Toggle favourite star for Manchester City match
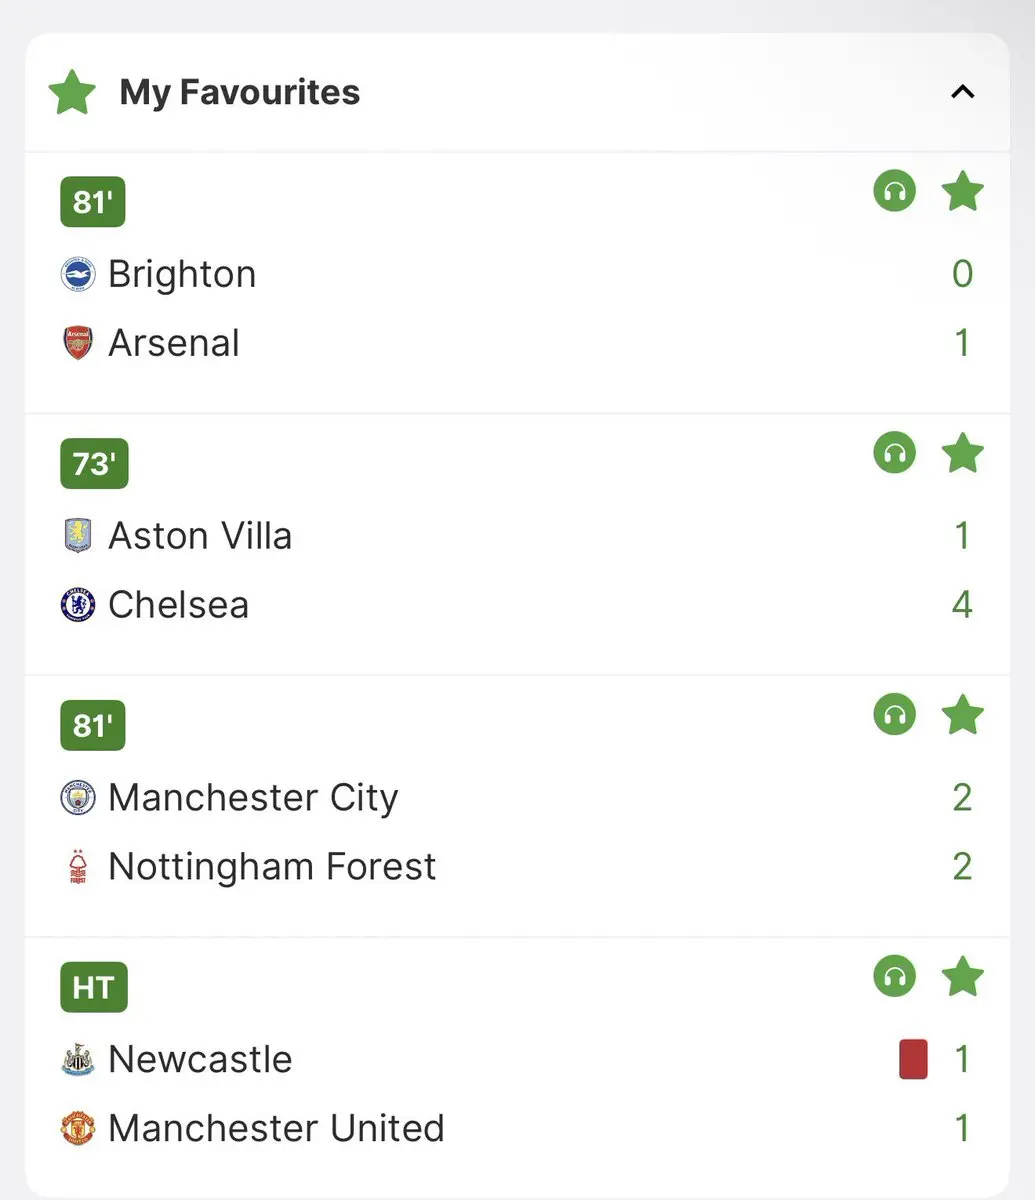Screen dimensions: 1035x1200 962,715
